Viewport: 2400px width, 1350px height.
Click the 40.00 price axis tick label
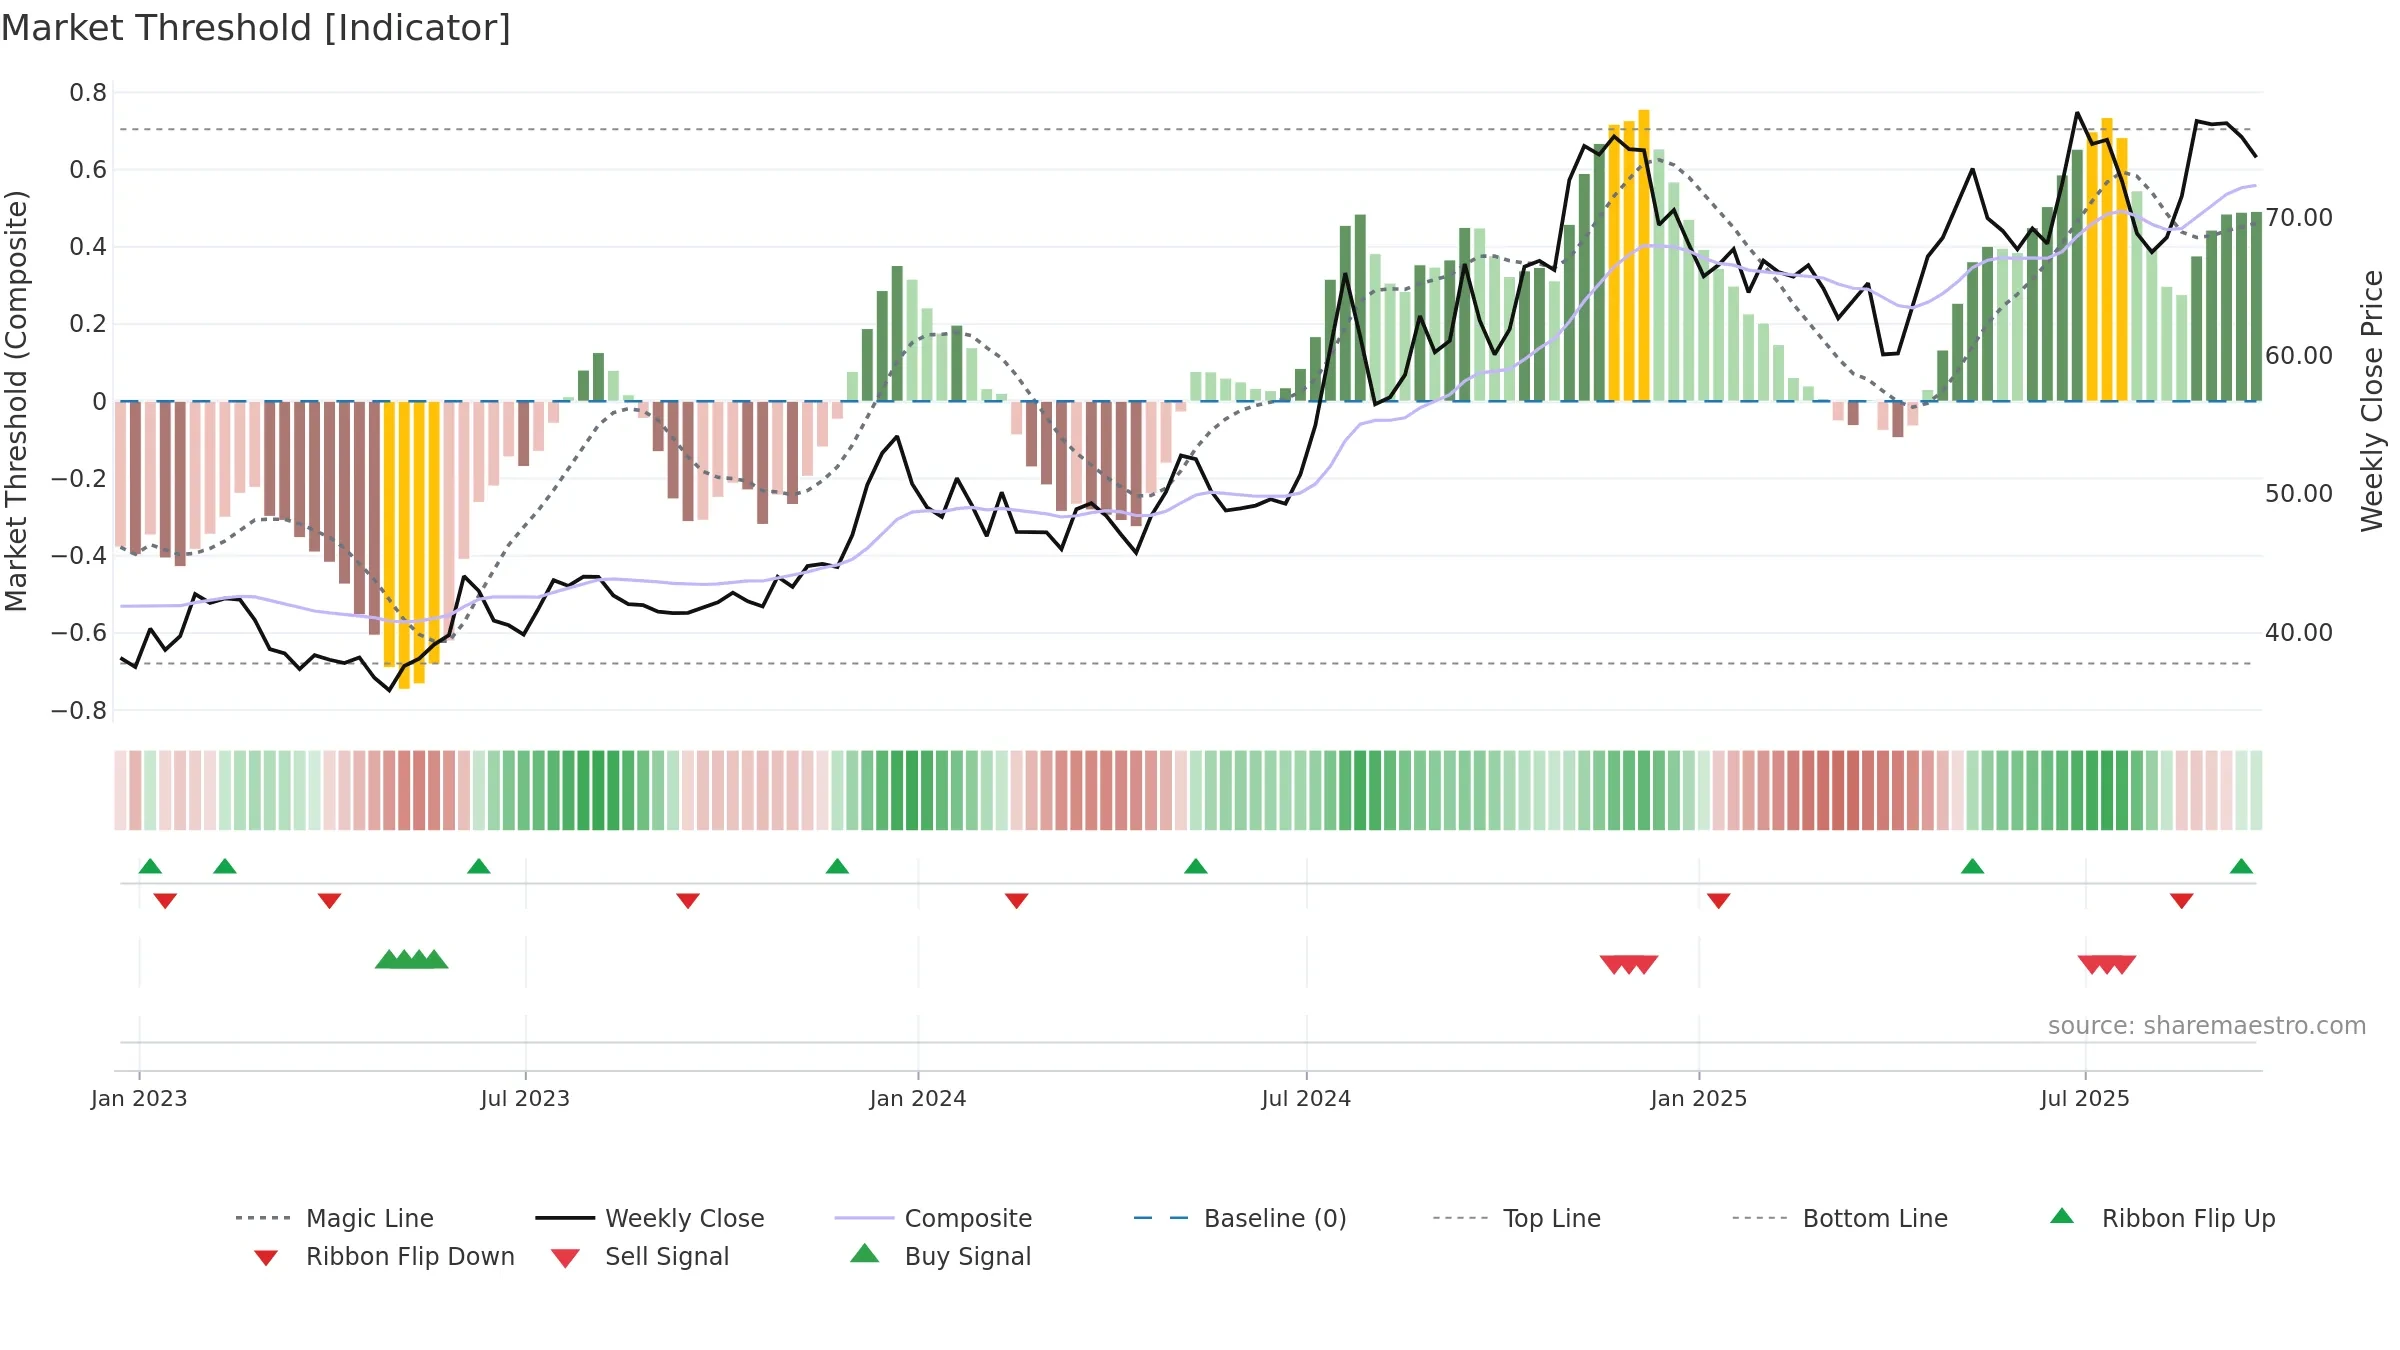[x=2299, y=632]
